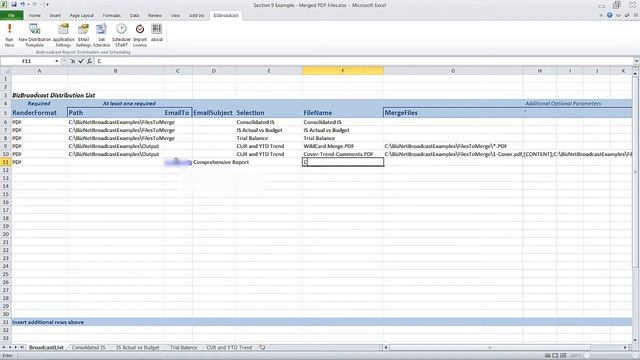Click the vertical scrollbar down arrow
The width and height of the screenshot is (640, 360).
click(x=636, y=340)
